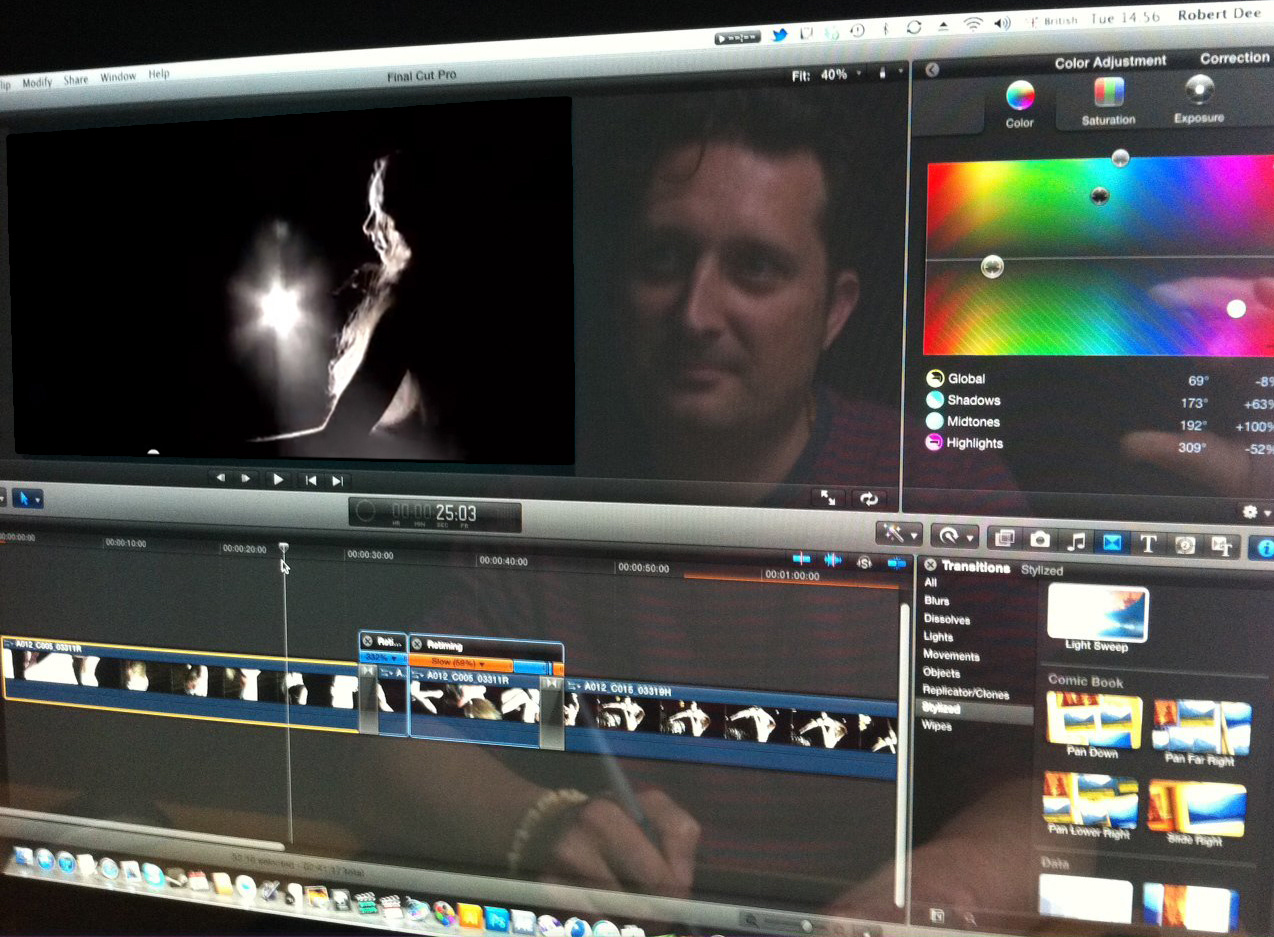1274x937 pixels.
Task: Switch to the Exposure pane
Action: pyautogui.click(x=1198, y=99)
